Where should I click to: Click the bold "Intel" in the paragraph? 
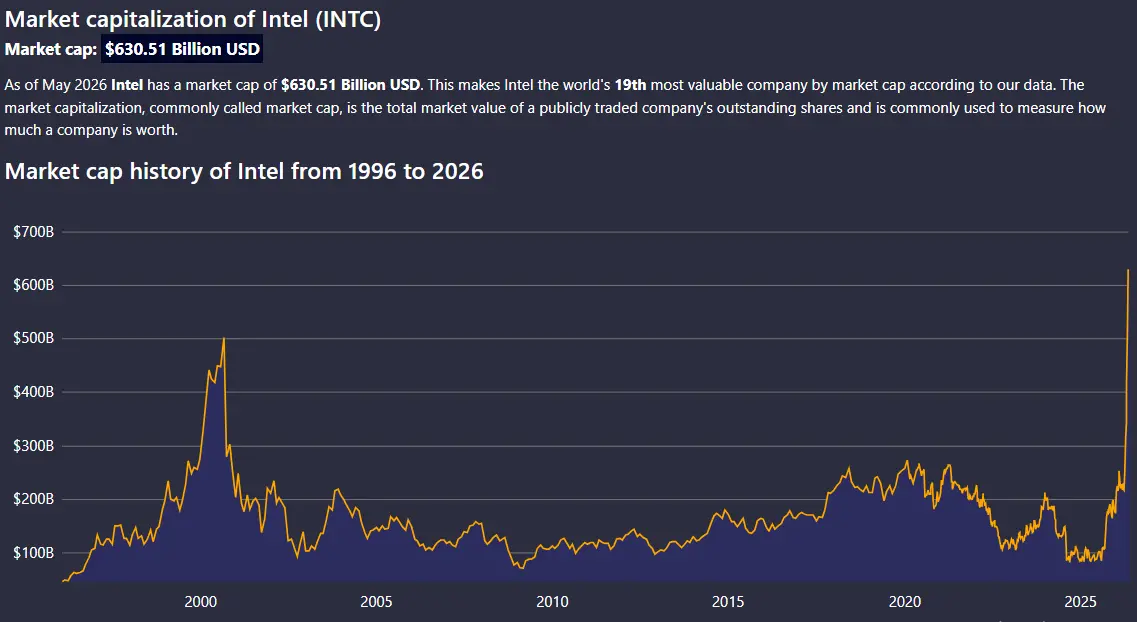click(x=127, y=85)
